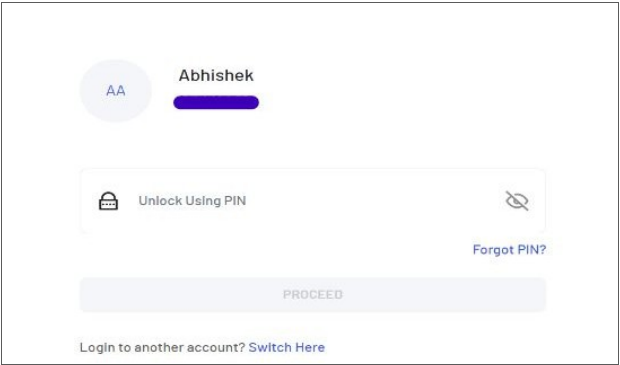Click the redacted account number strip
Screen dimensions: 620x365
click(x=216, y=102)
